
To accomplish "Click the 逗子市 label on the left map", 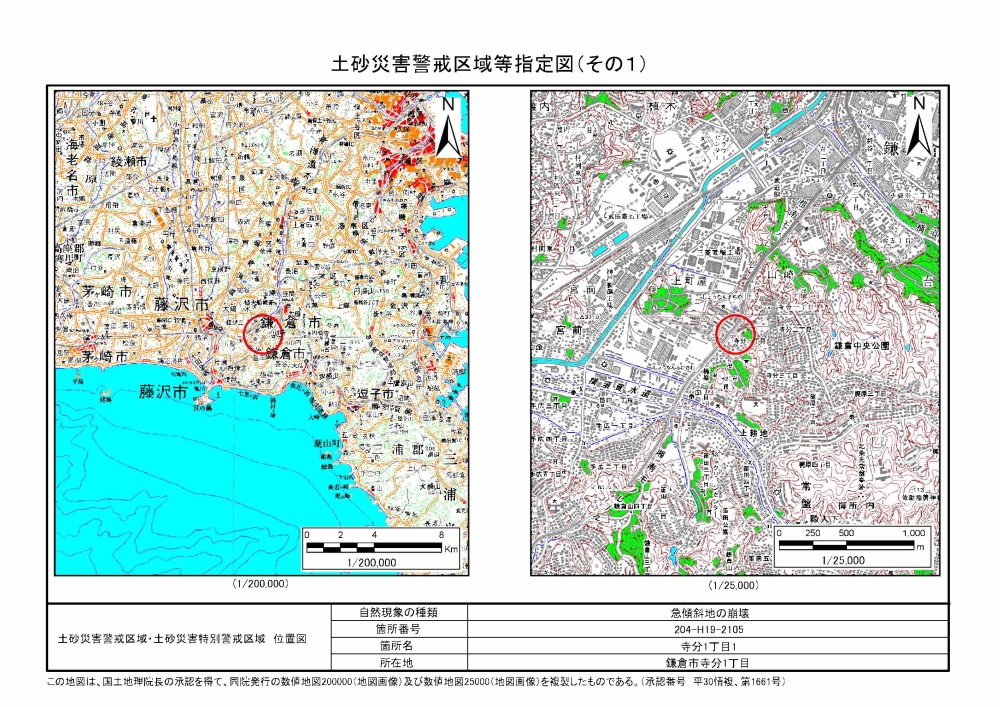I will pyautogui.click(x=375, y=394).
